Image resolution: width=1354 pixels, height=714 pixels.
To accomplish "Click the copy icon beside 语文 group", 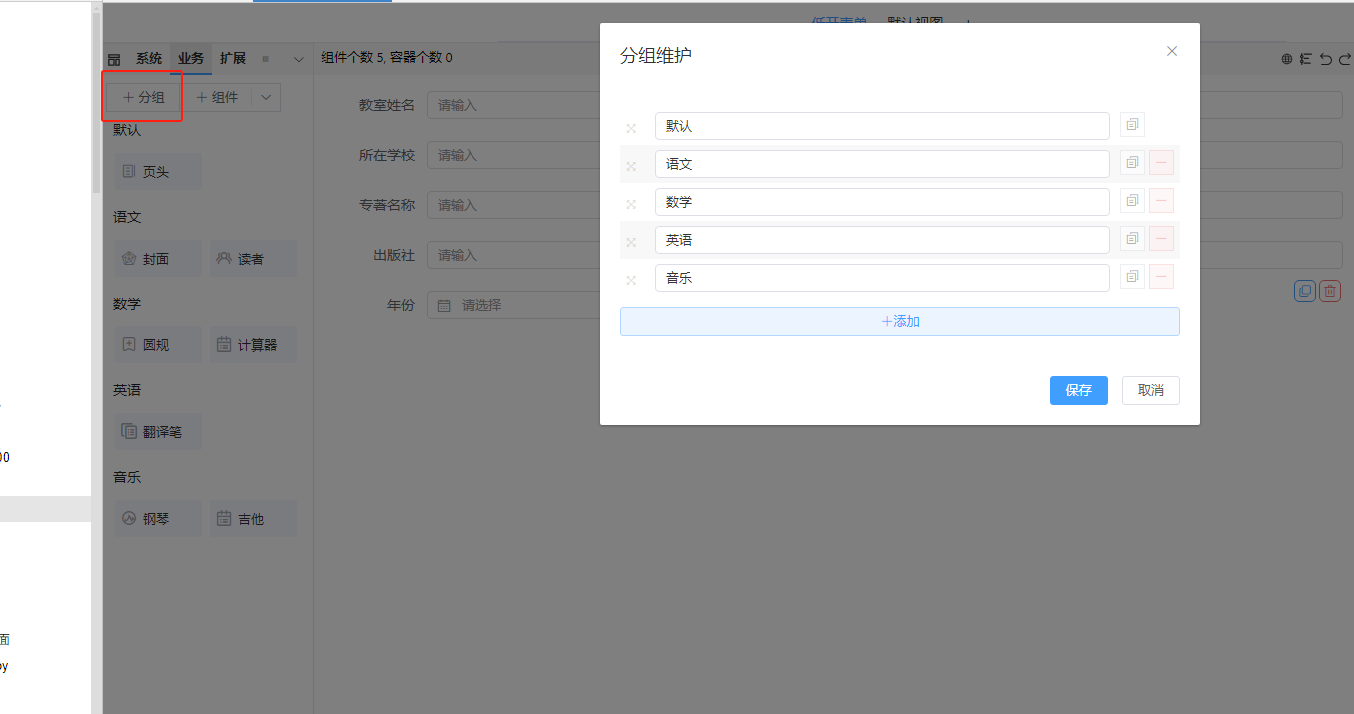I will point(1132,163).
